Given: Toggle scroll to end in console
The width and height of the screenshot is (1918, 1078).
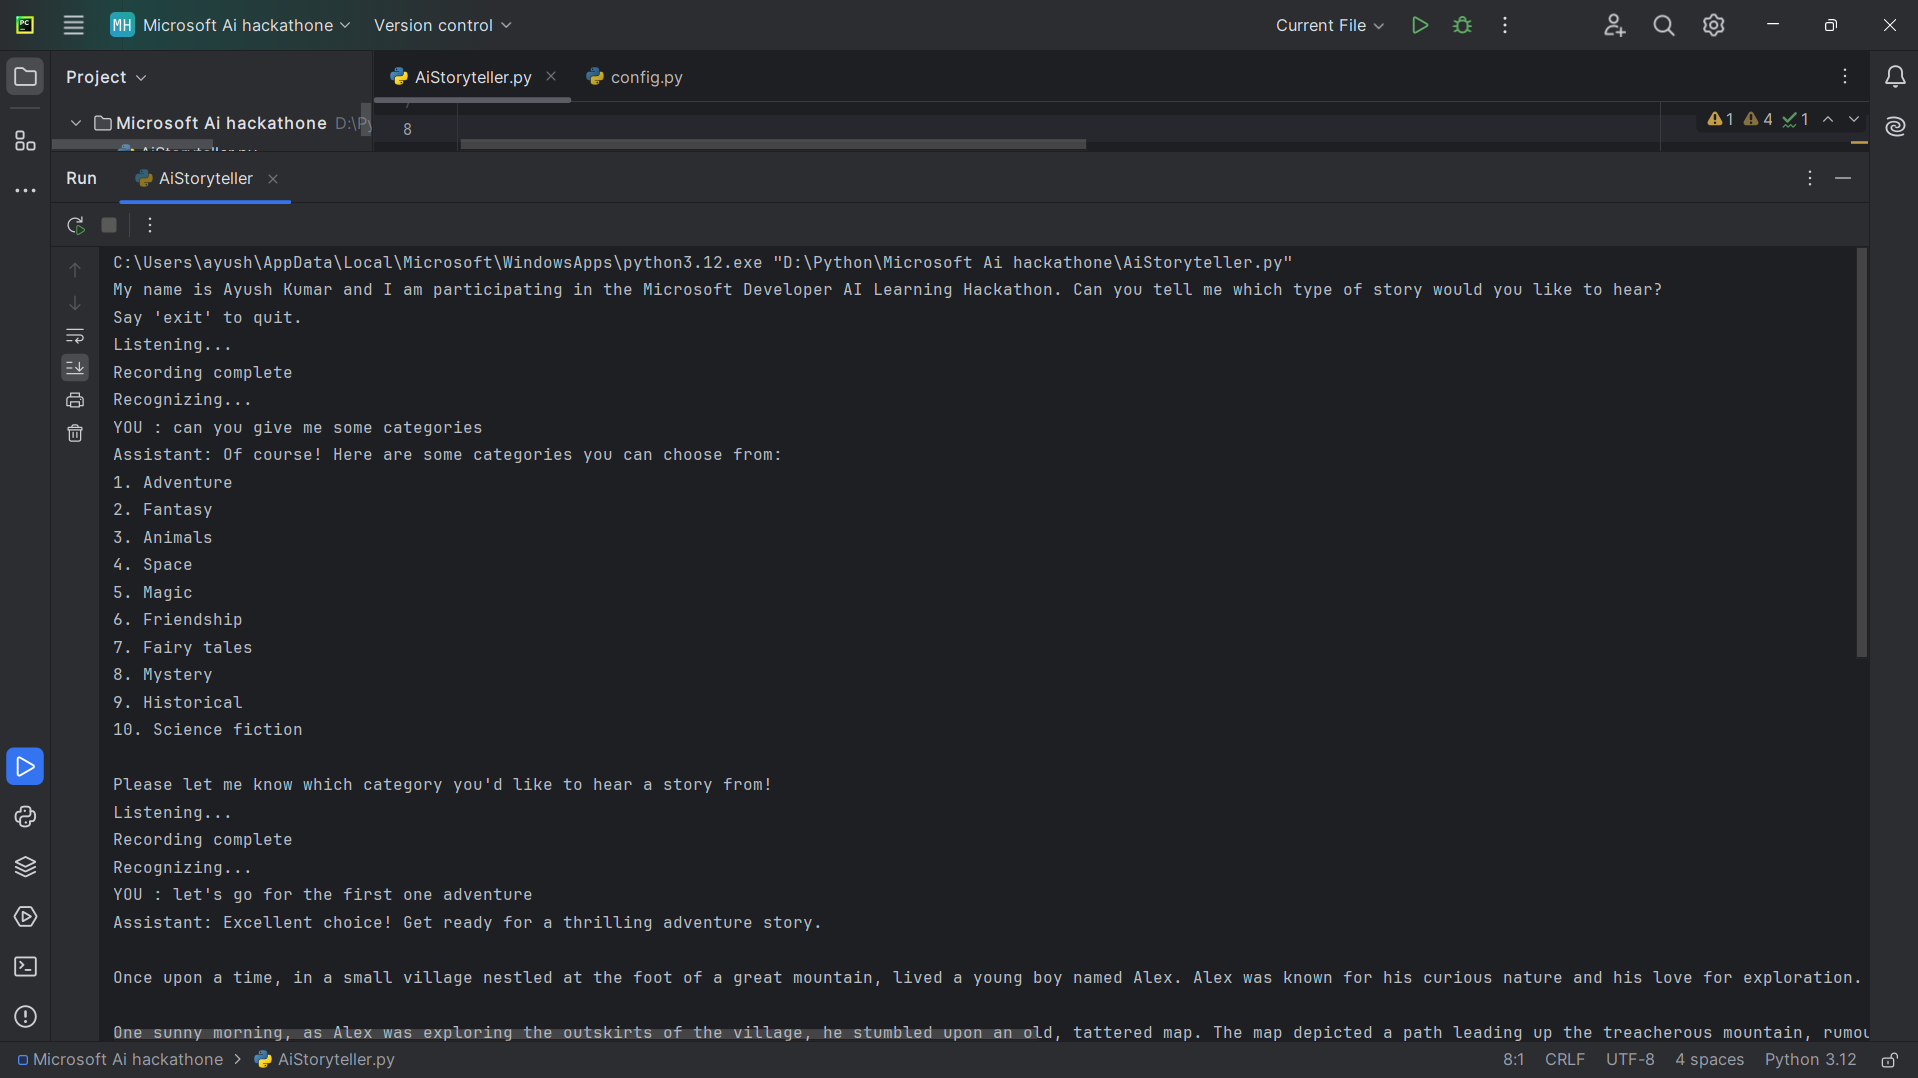Looking at the screenshot, I should coord(75,368).
